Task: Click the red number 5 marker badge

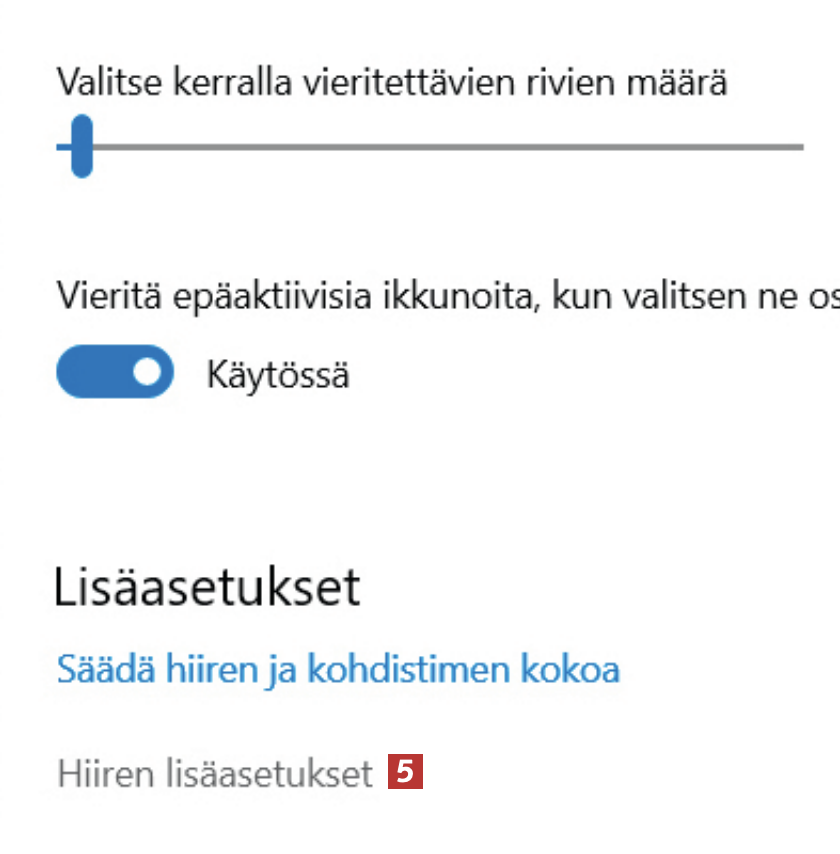Action: [x=405, y=772]
